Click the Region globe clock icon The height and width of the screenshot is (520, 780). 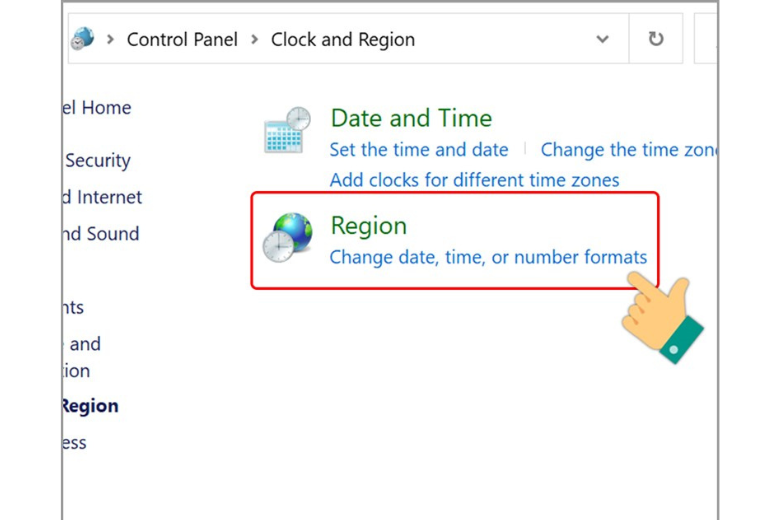tap(287, 237)
